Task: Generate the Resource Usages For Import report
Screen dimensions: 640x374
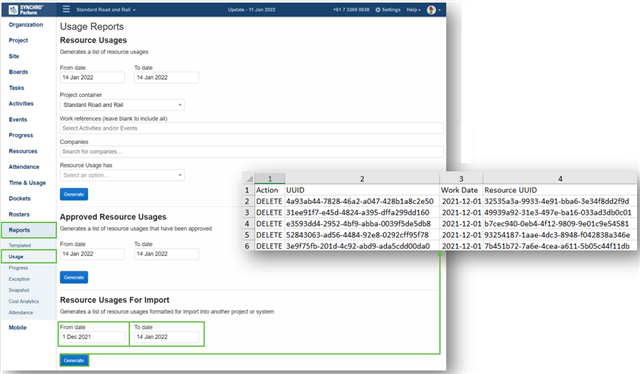Action: point(74,361)
